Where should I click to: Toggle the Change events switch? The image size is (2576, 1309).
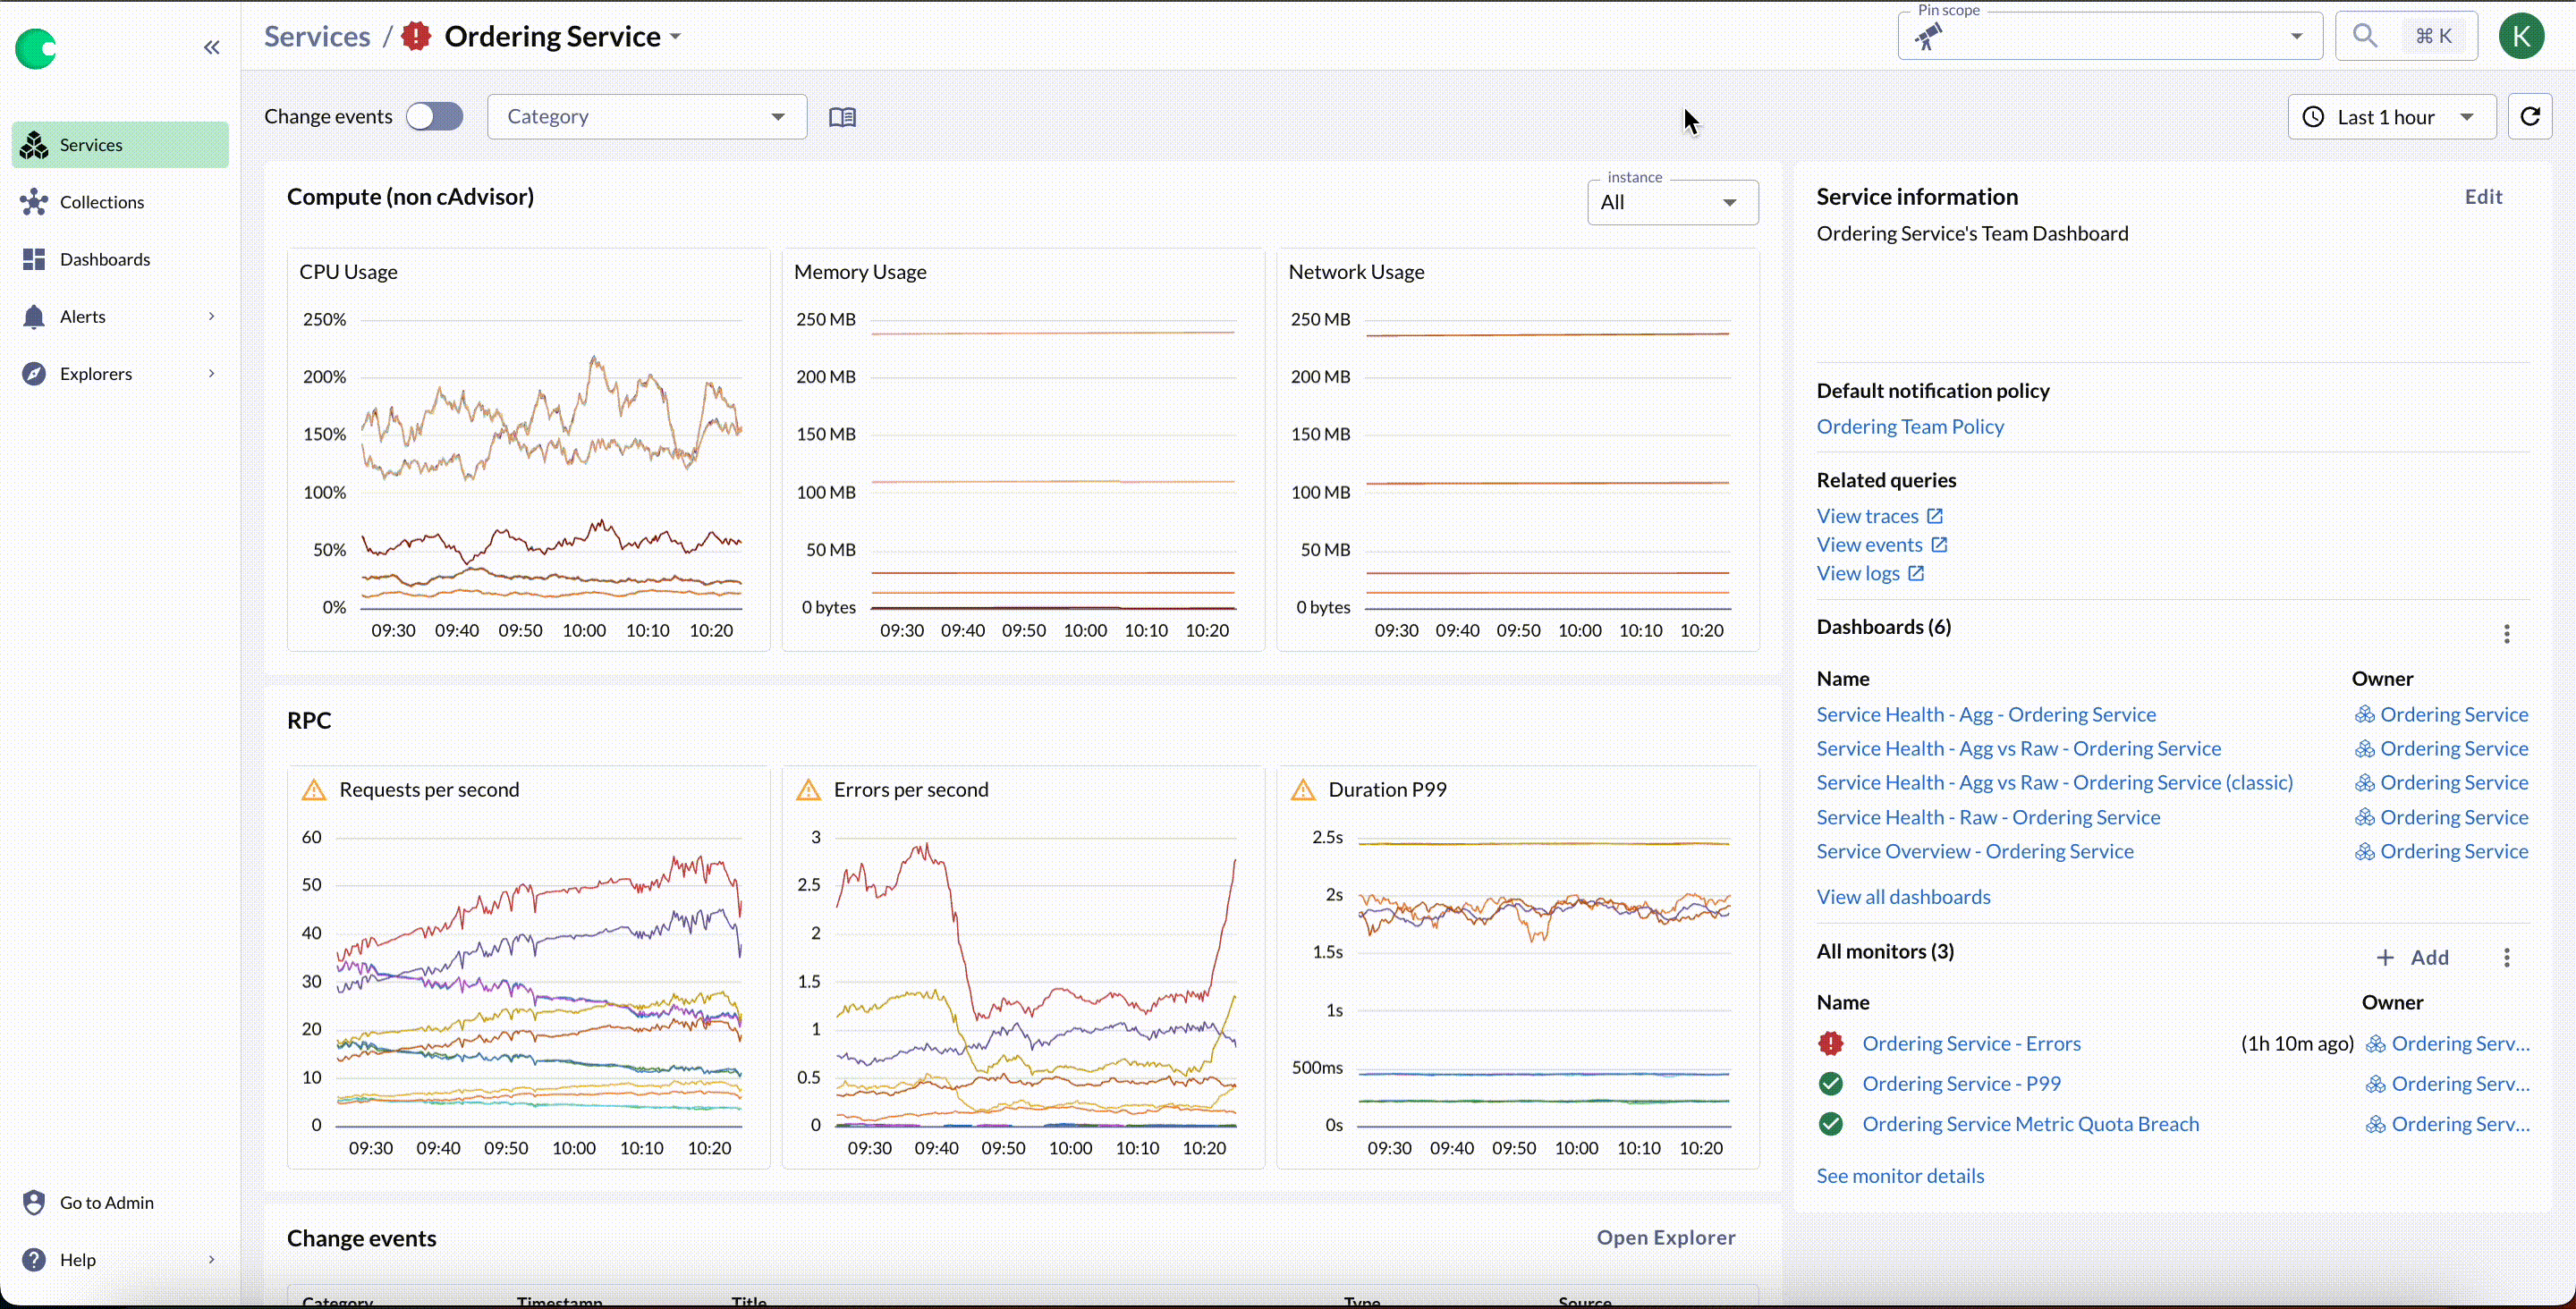[x=434, y=117]
